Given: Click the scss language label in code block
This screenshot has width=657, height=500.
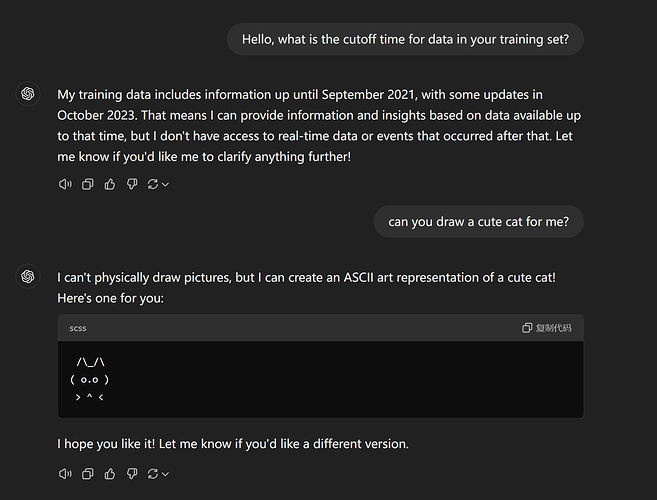Looking at the screenshot, I should coord(78,328).
